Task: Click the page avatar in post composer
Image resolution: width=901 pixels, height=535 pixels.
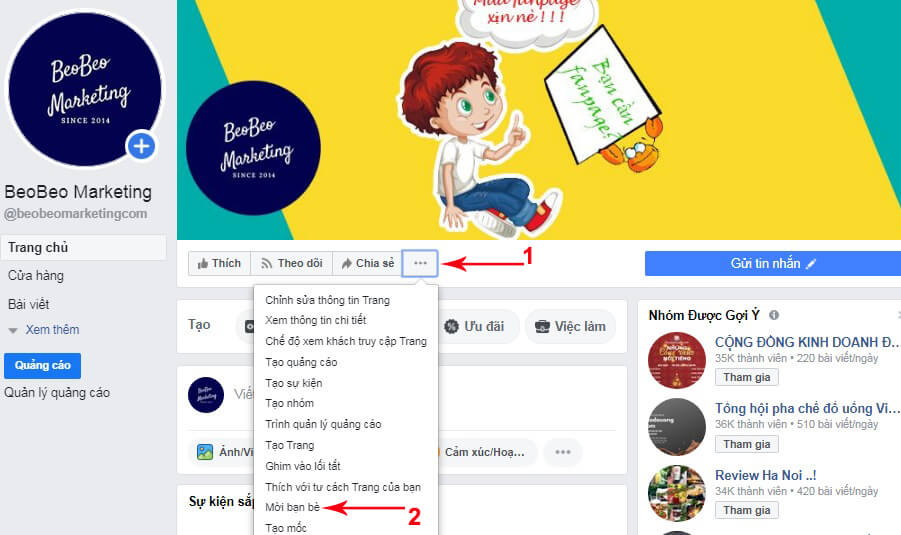Action: 206,395
